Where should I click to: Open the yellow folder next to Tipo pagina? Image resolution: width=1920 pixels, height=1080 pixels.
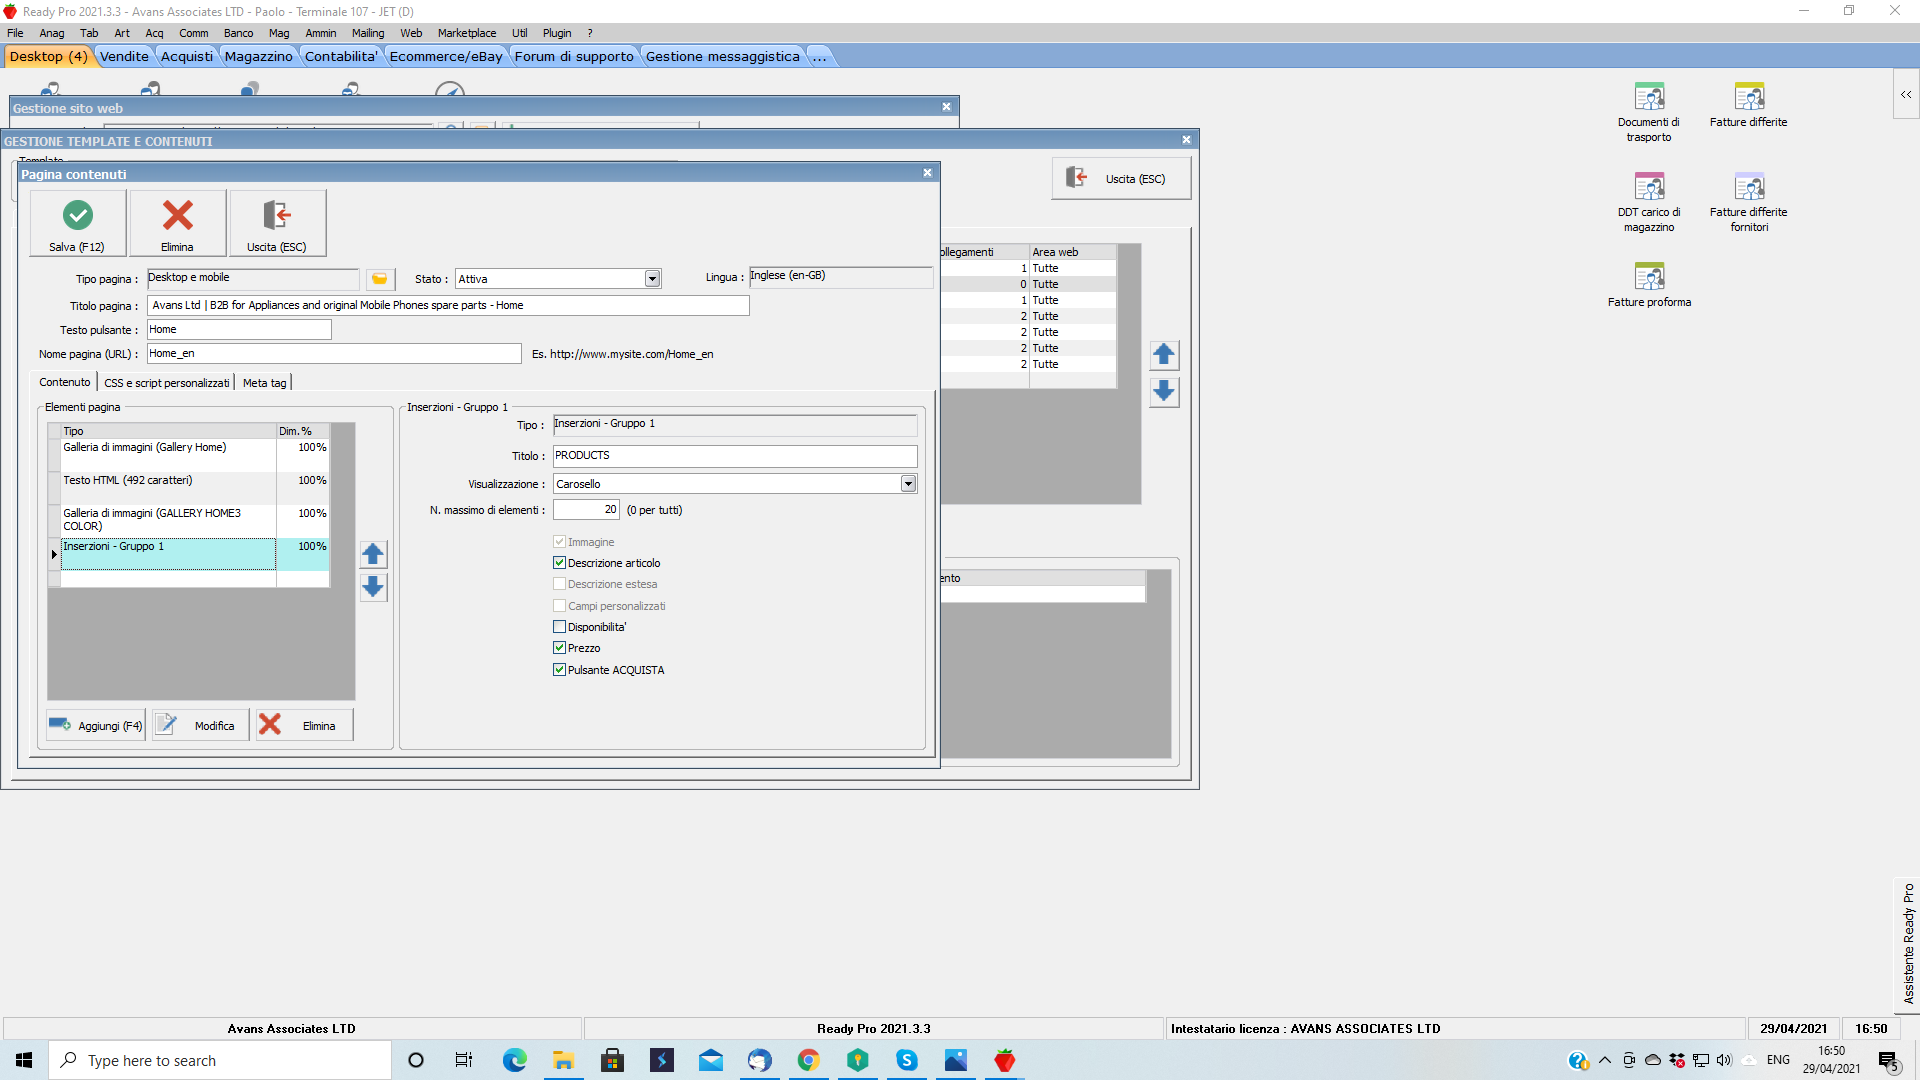click(x=380, y=279)
